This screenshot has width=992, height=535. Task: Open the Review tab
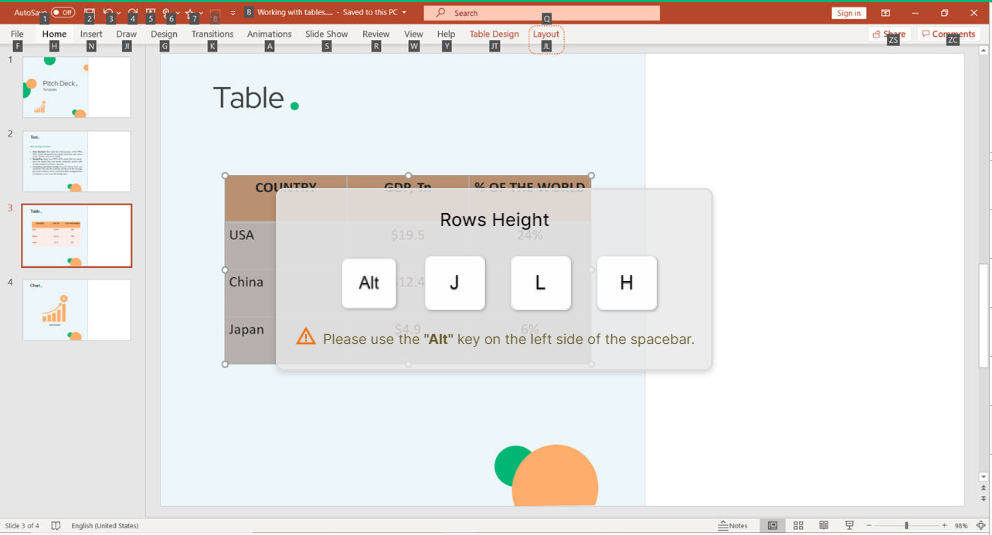(376, 34)
